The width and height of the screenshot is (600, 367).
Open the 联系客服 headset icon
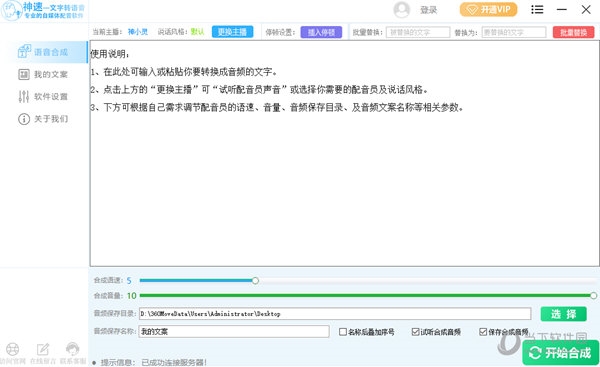tap(72, 349)
